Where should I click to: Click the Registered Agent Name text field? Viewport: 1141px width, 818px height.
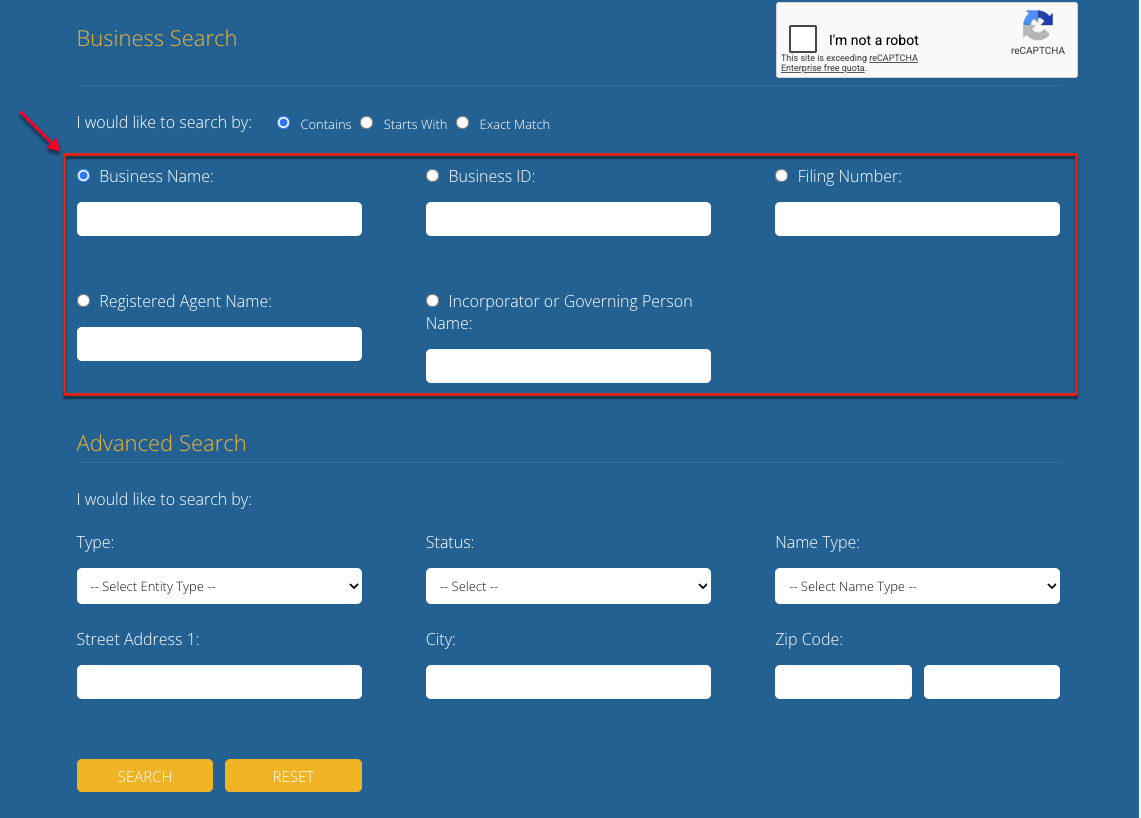point(219,344)
